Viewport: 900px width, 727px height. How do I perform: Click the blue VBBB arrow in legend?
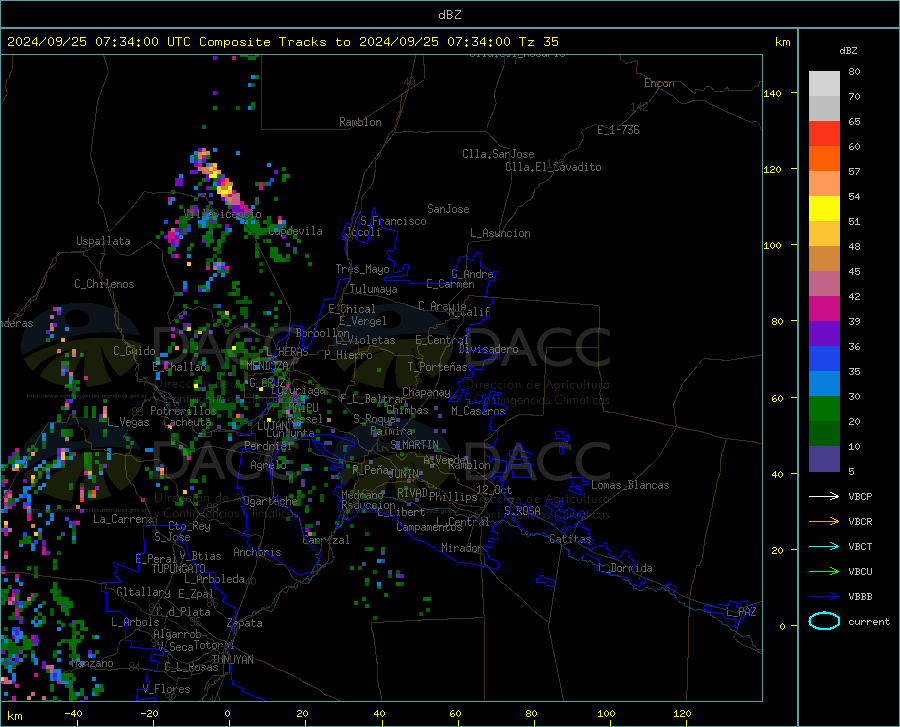point(824,597)
